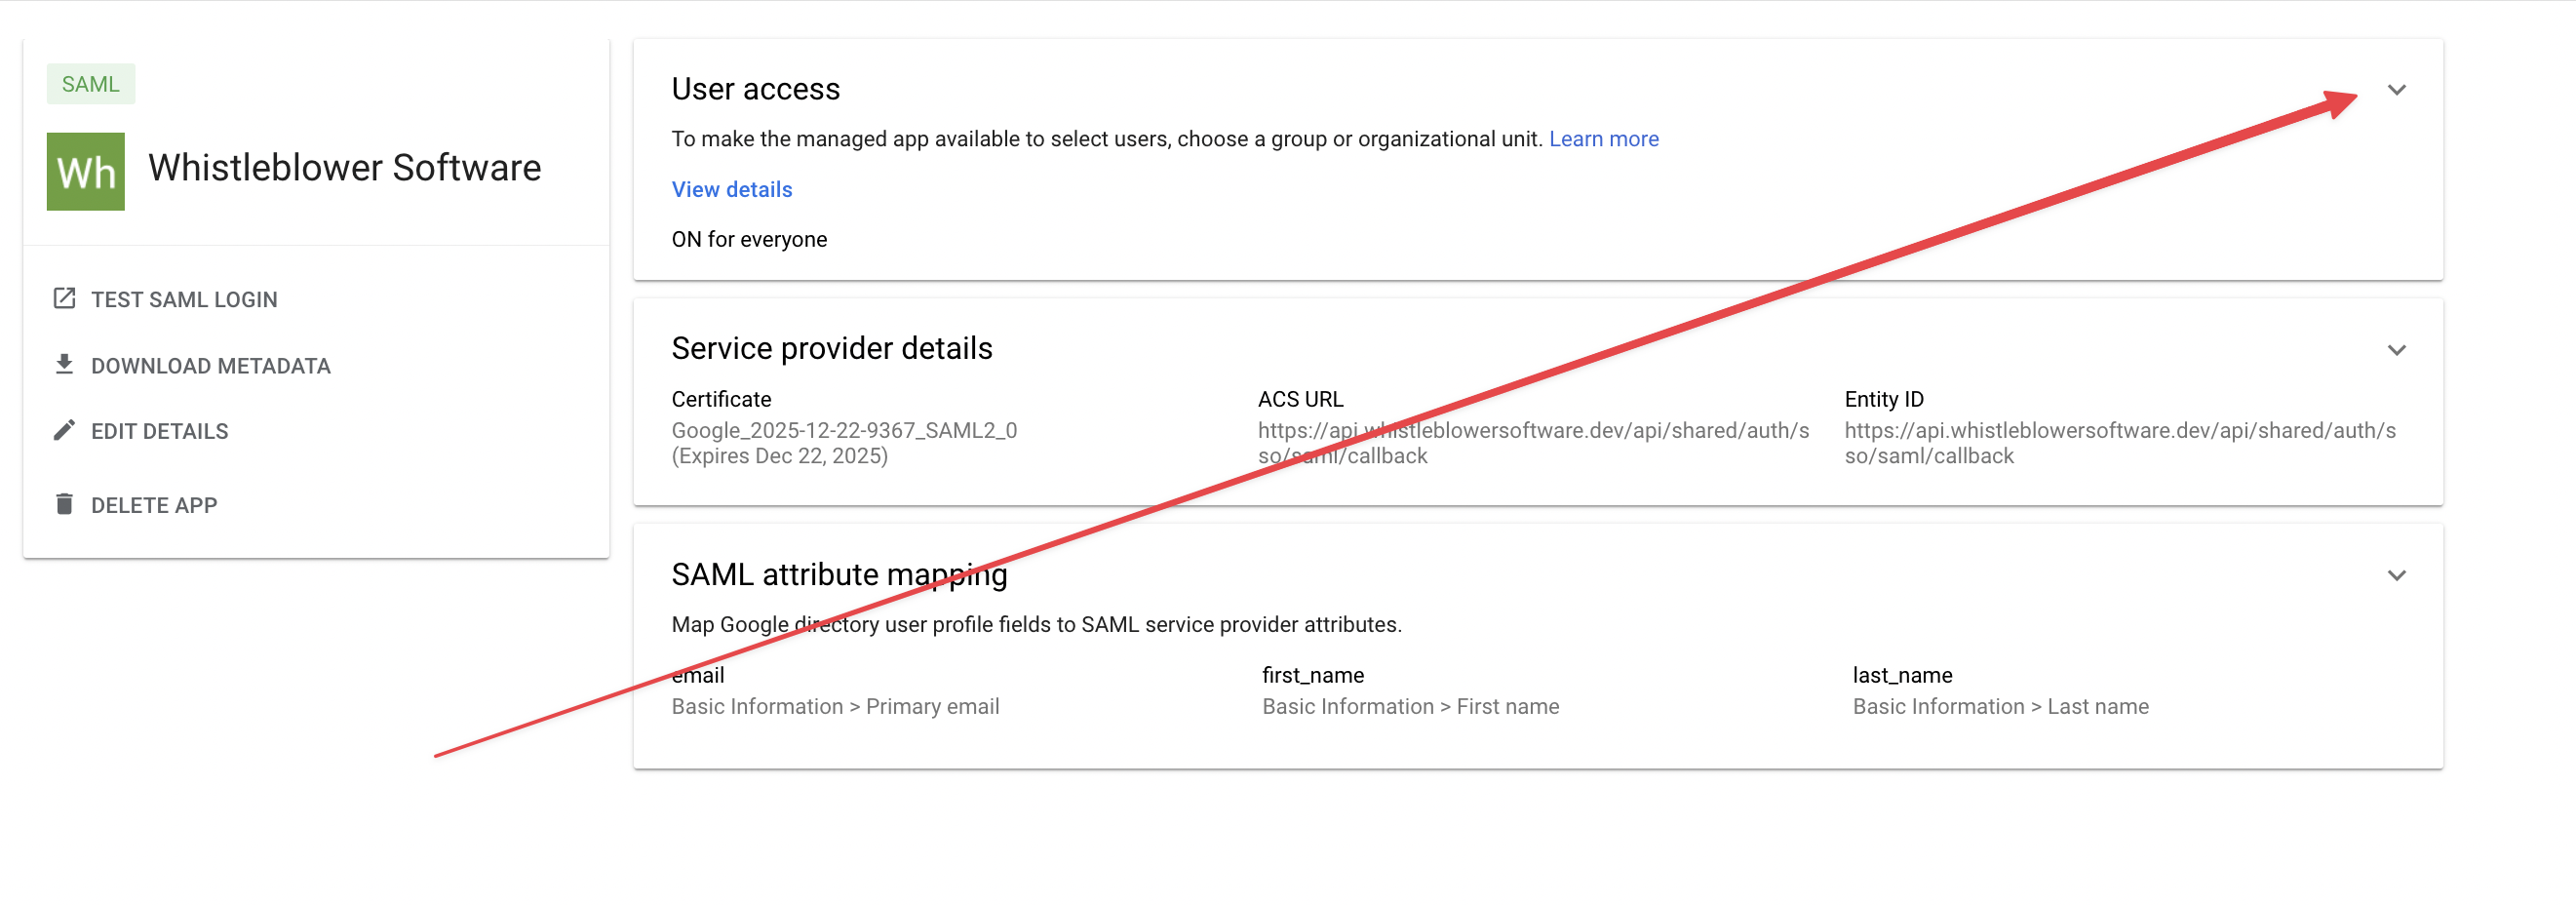Click 'Basic Information > Last name' mapping
2576x905 pixels.
(x=2000, y=706)
